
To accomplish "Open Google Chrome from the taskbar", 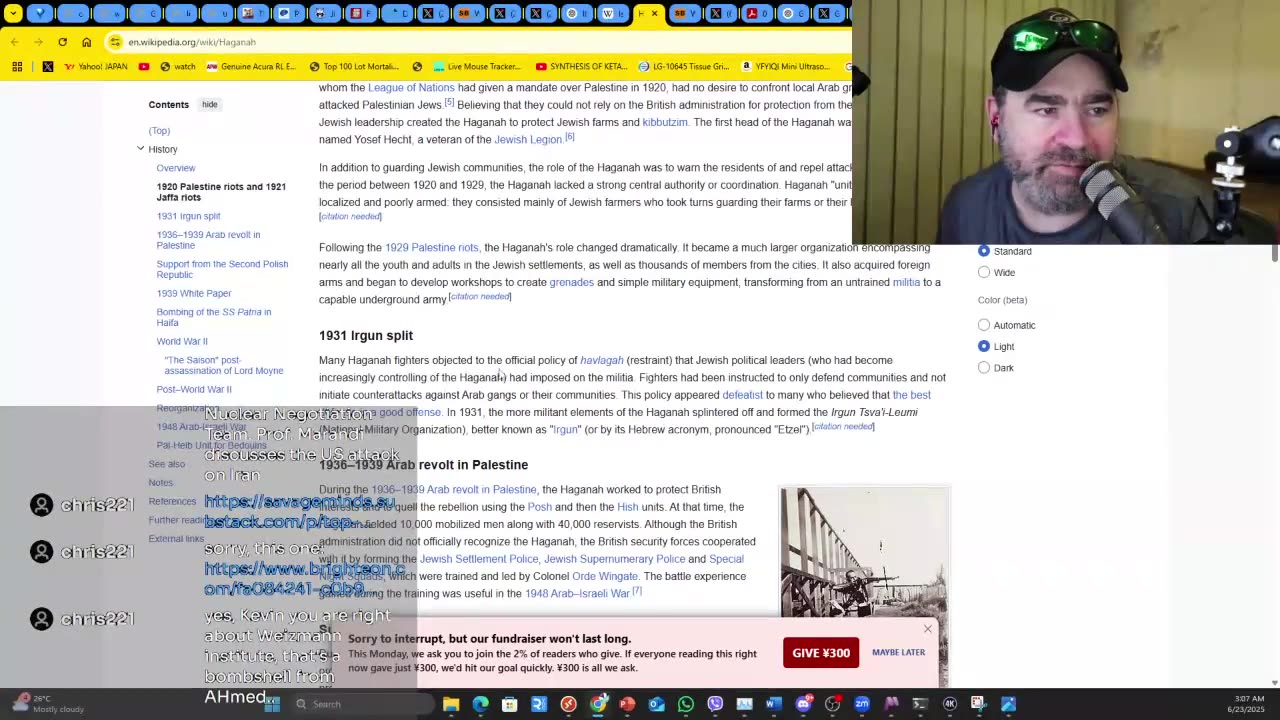I will click(x=598, y=704).
